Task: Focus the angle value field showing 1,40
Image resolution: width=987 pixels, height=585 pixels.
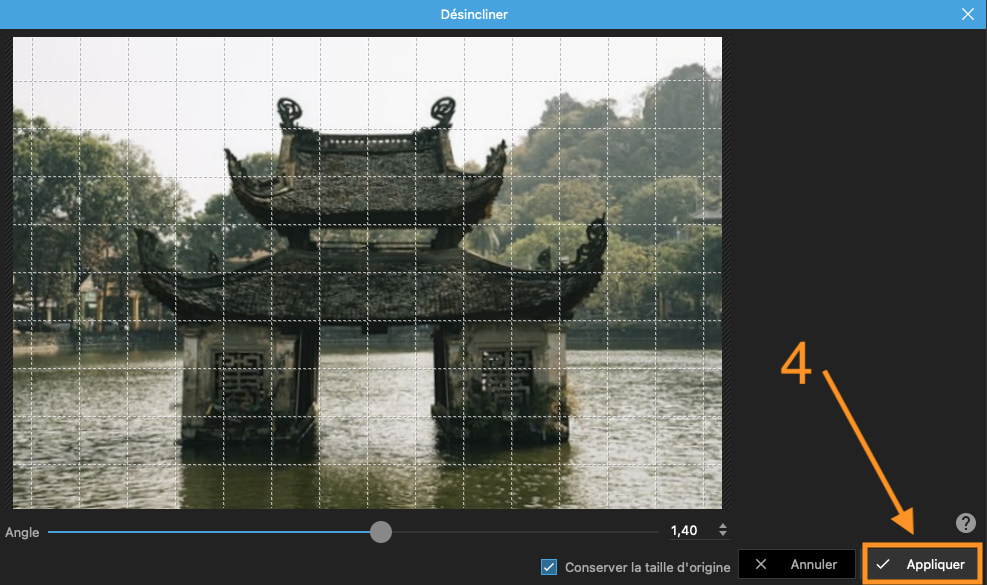Action: [691, 531]
